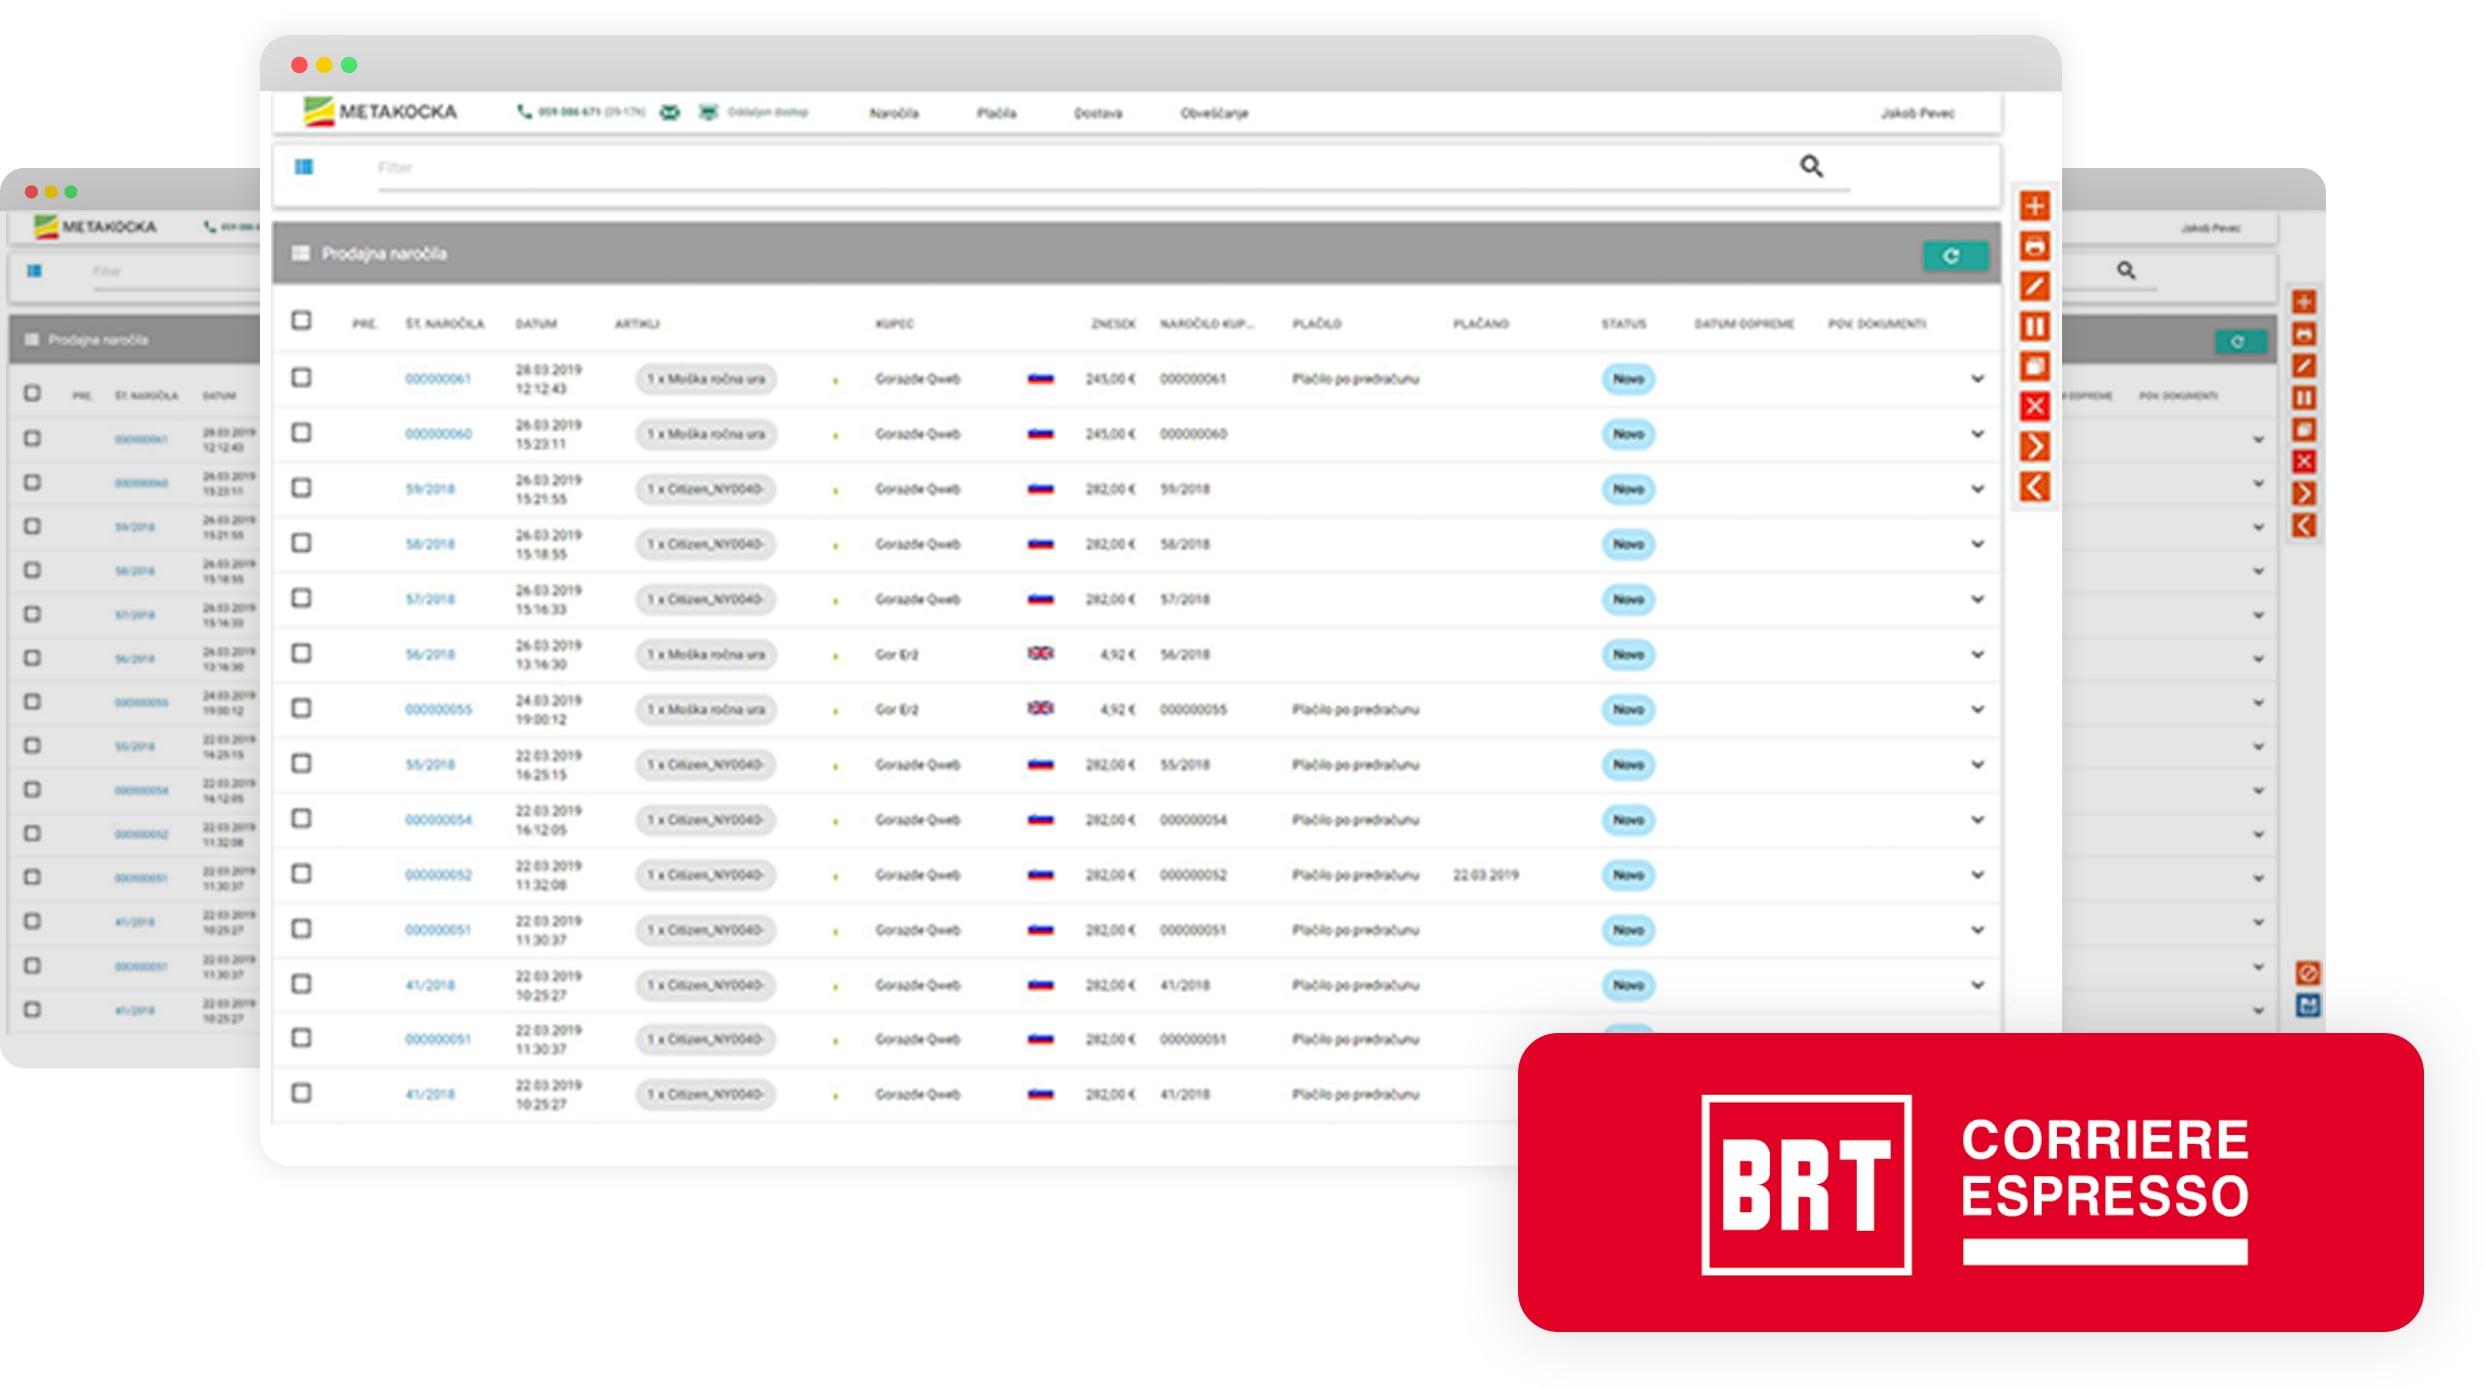Click the plus add icon in right background window
2484x1388 pixels.
pos(2305,302)
